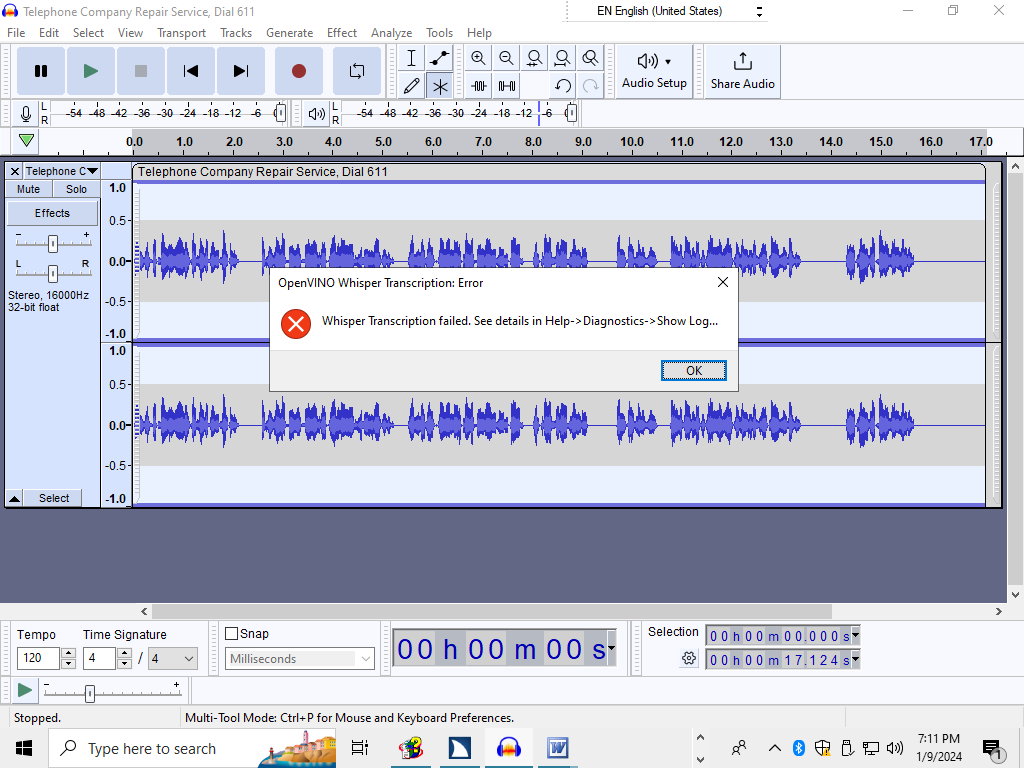Click the playback meter speaker icon
This screenshot has width=1024, height=768.
coord(317,114)
